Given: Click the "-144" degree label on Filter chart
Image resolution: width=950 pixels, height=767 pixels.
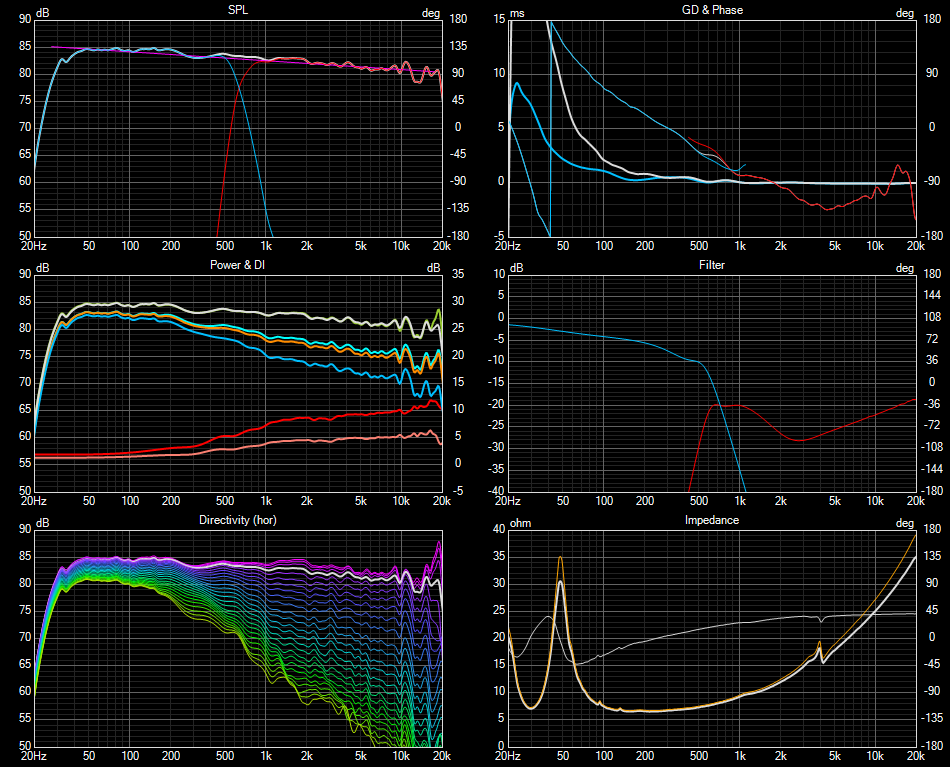Looking at the screenshot, I should pos(931,468).
